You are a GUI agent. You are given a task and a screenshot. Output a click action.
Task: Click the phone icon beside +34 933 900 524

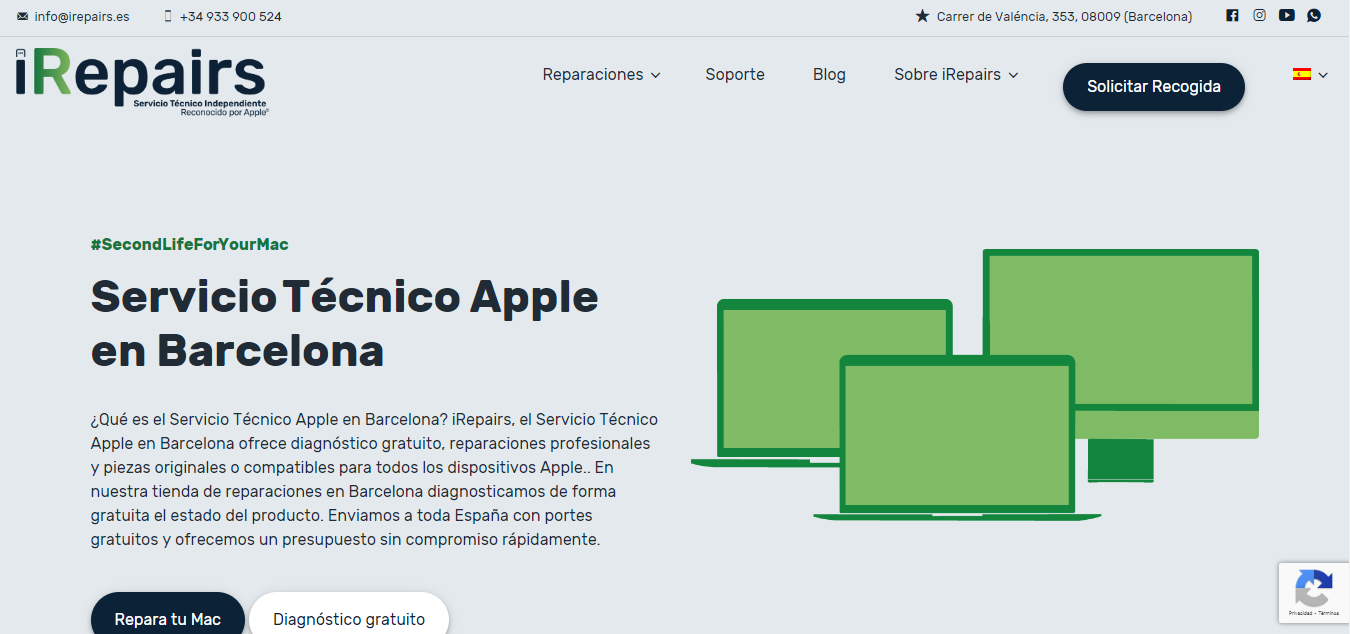(168, 16)
